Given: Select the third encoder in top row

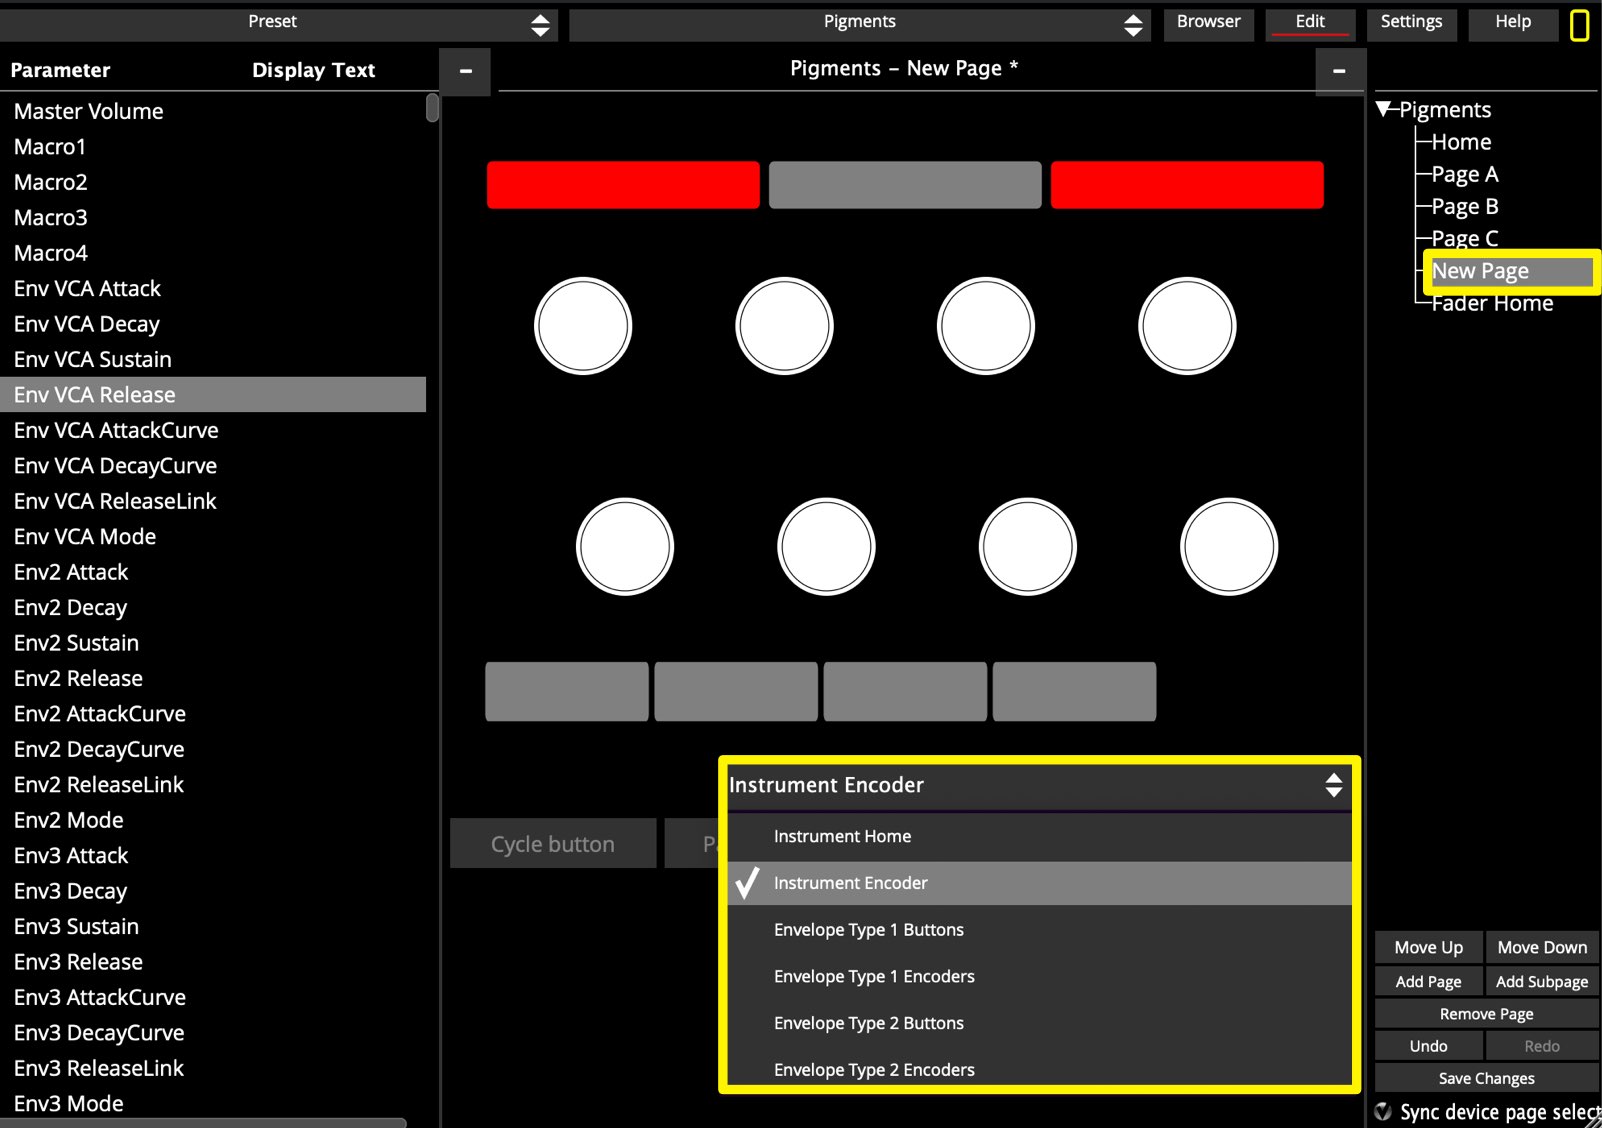Looking at the screenshot, I should click(986, 326).
